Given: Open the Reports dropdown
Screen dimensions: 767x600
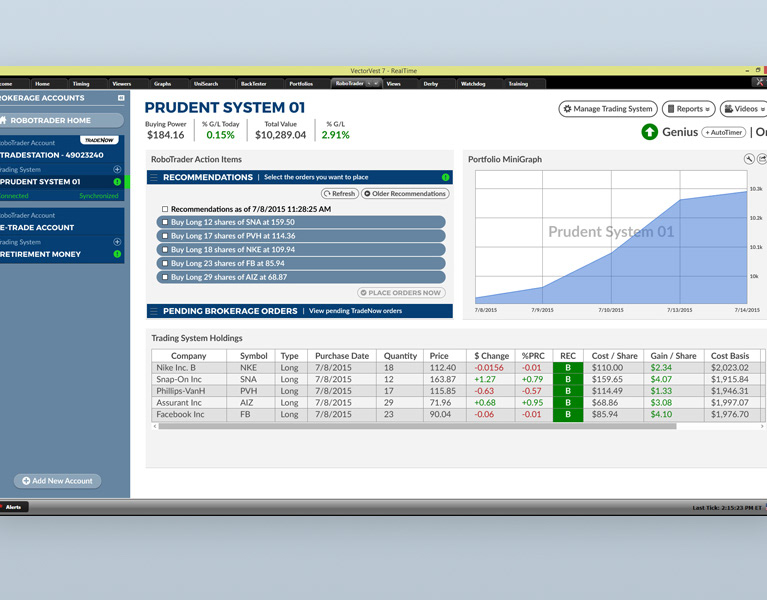Looking at the screenshot, I should (x=689, y=109).
